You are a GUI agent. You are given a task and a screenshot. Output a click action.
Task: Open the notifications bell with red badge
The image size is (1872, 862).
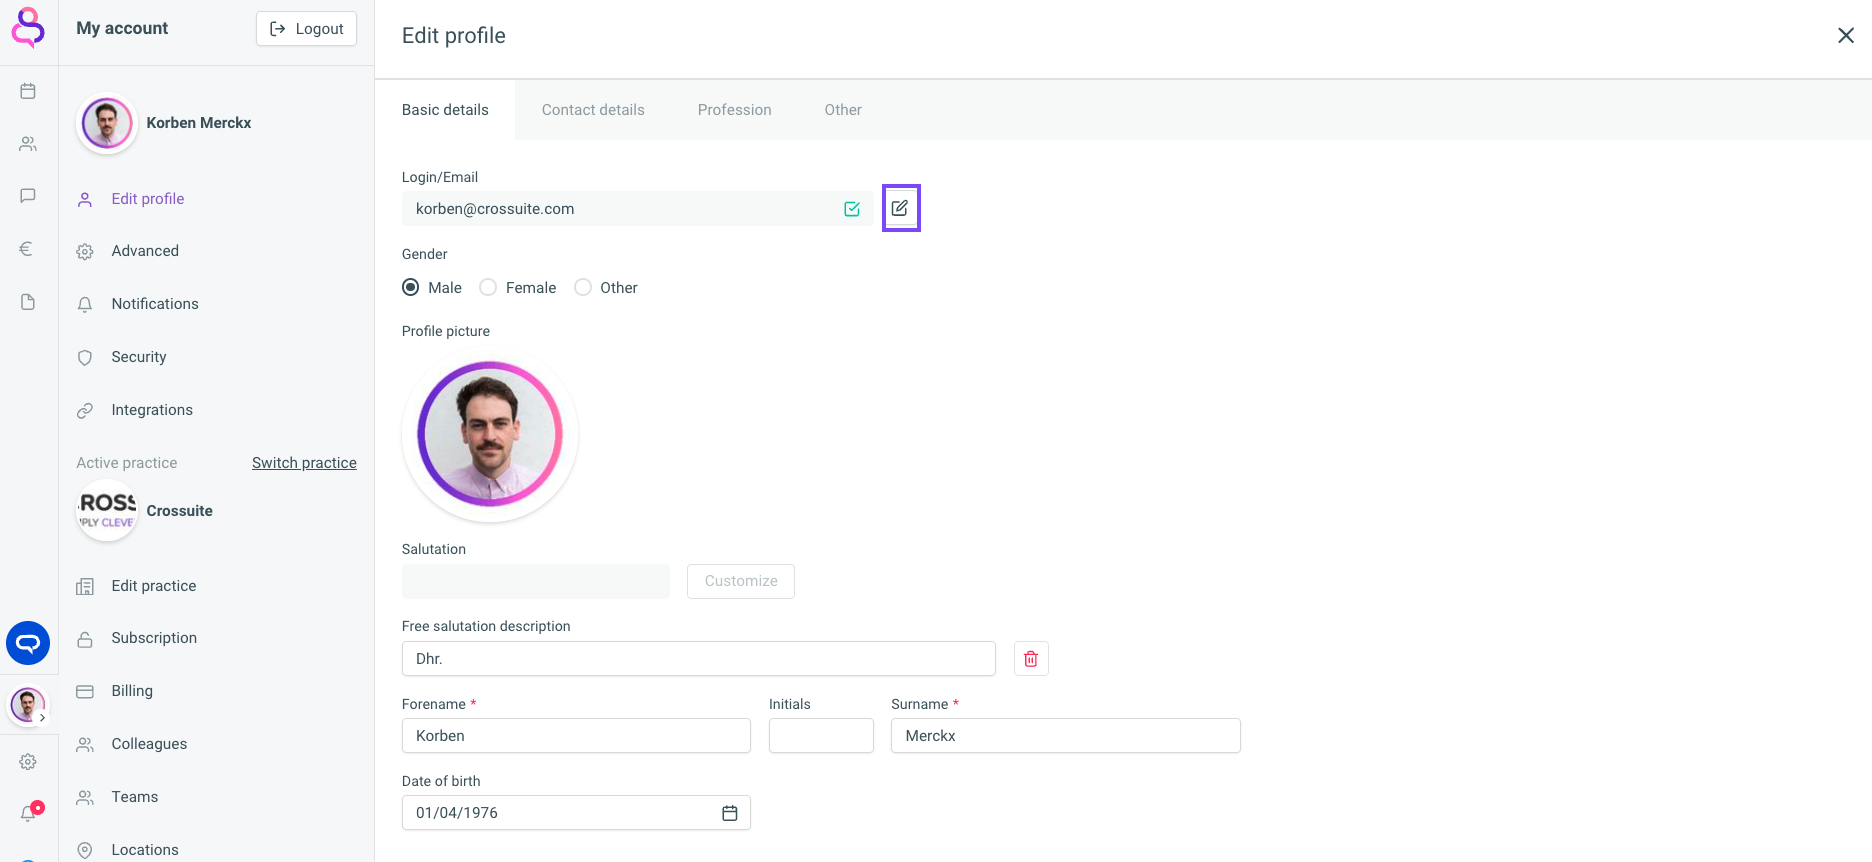point(29,813)
